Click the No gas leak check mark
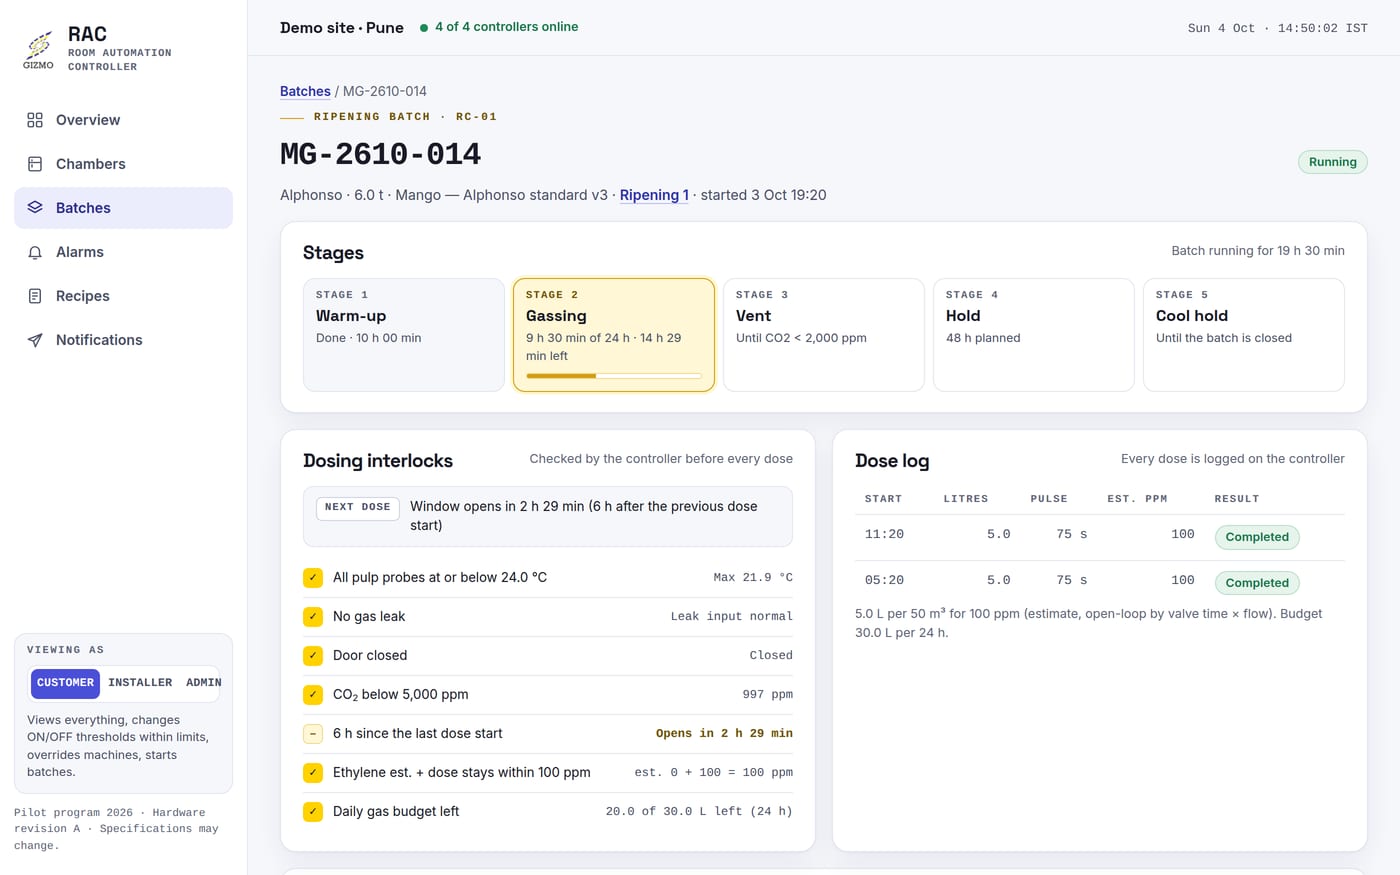1400x875 pixels. [x=313, y=616]
